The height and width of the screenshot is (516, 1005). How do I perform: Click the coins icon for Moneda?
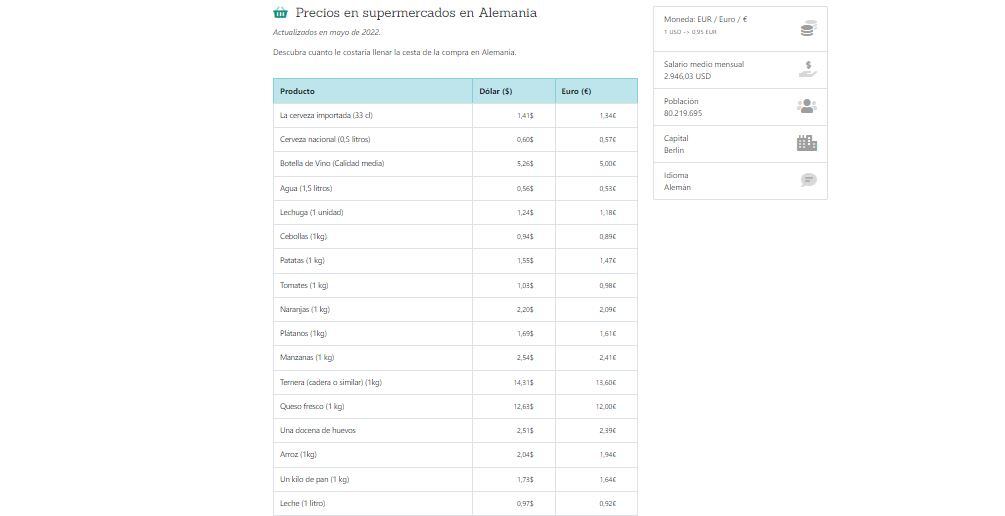[x=807, y=29]
